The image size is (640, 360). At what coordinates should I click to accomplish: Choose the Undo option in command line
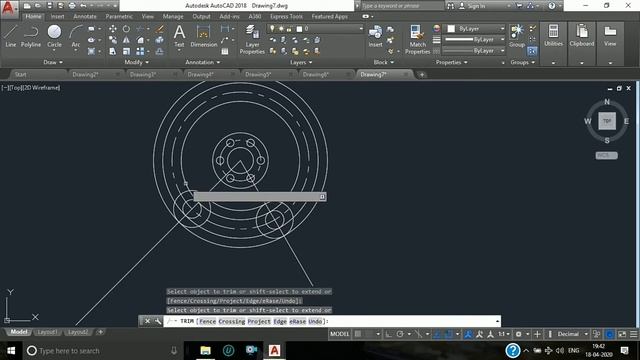coord(315,322)
